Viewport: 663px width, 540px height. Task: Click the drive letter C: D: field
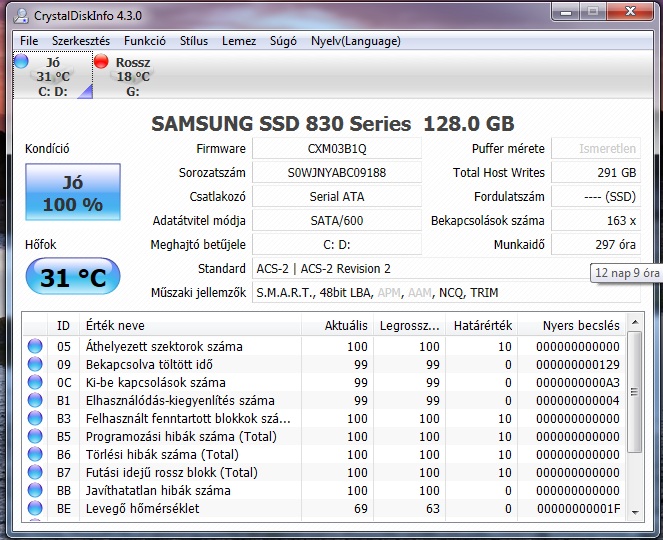click(337, 244)
